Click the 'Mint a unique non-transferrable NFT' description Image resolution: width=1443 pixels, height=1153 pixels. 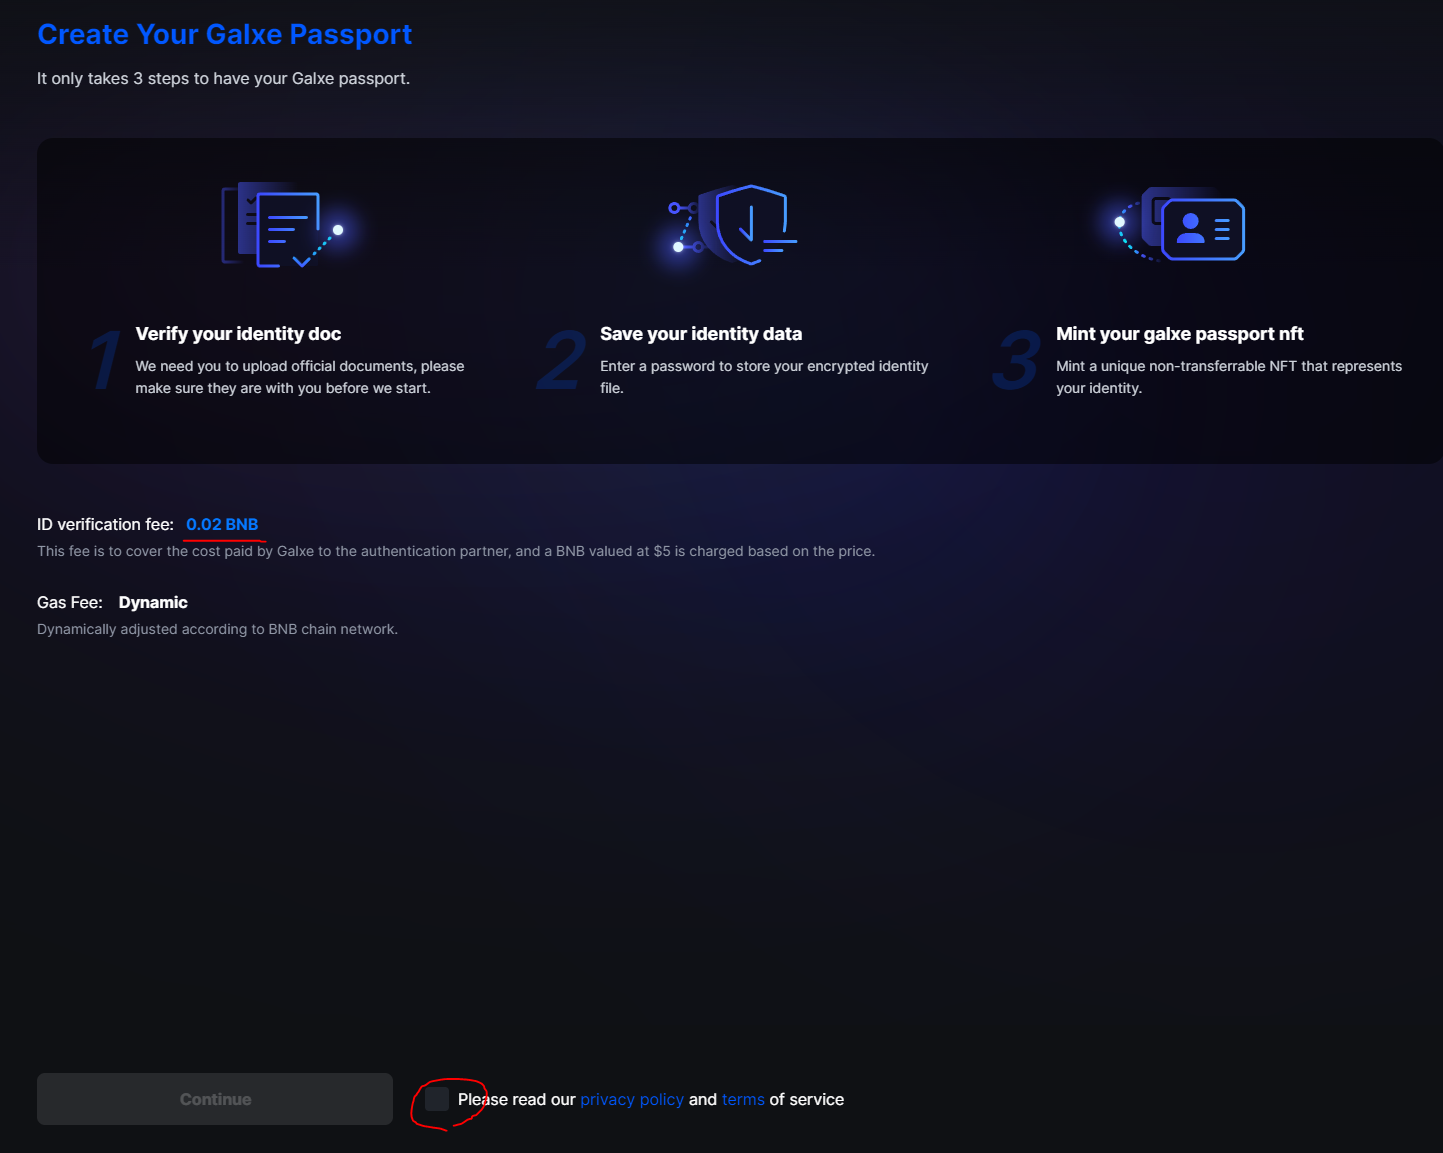tap(1229, 377)
